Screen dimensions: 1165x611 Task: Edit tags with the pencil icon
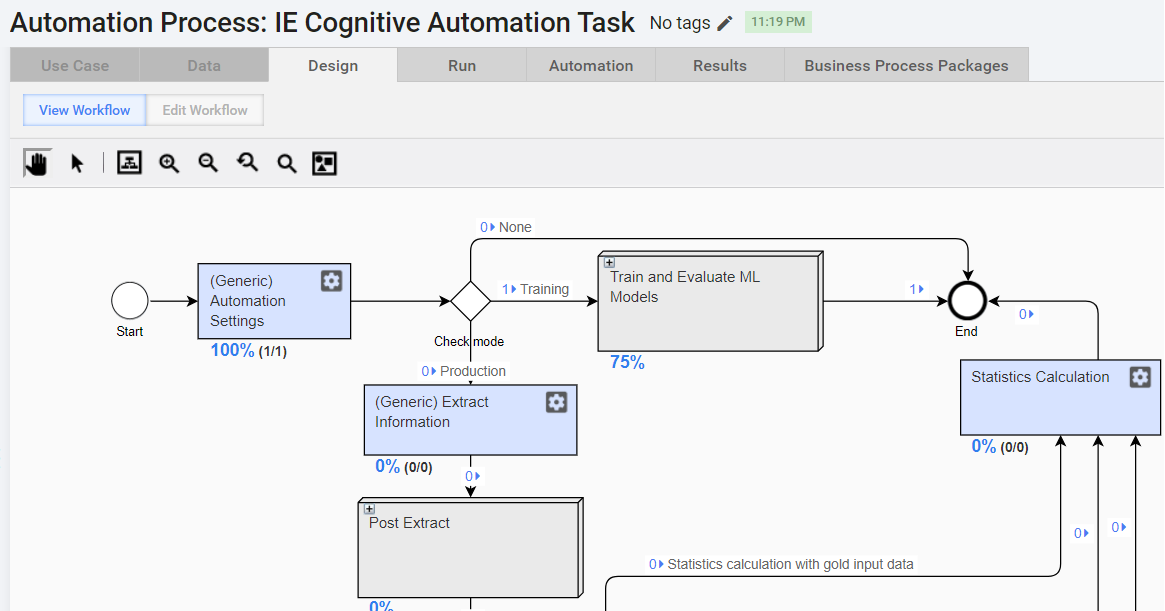(724, 23)
